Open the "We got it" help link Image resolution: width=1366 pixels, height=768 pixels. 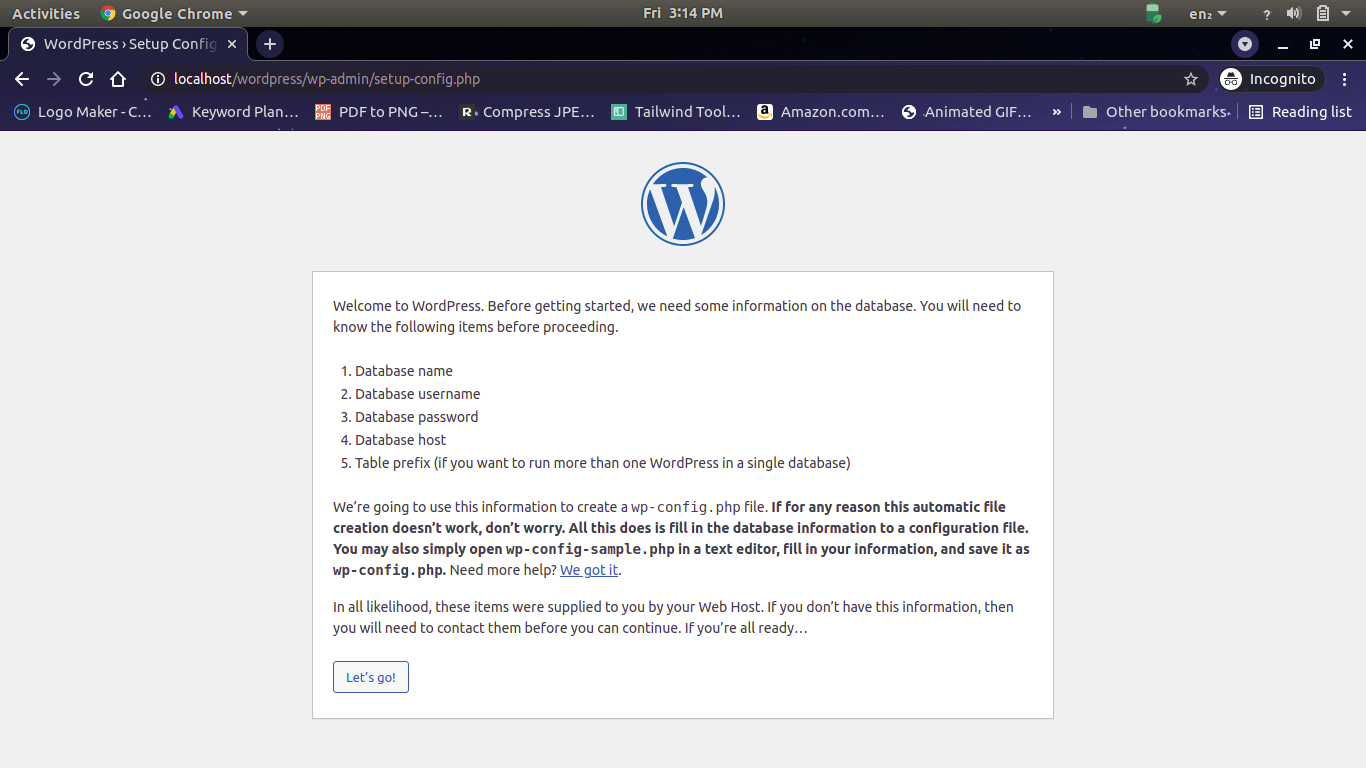[x=589, y=570]
